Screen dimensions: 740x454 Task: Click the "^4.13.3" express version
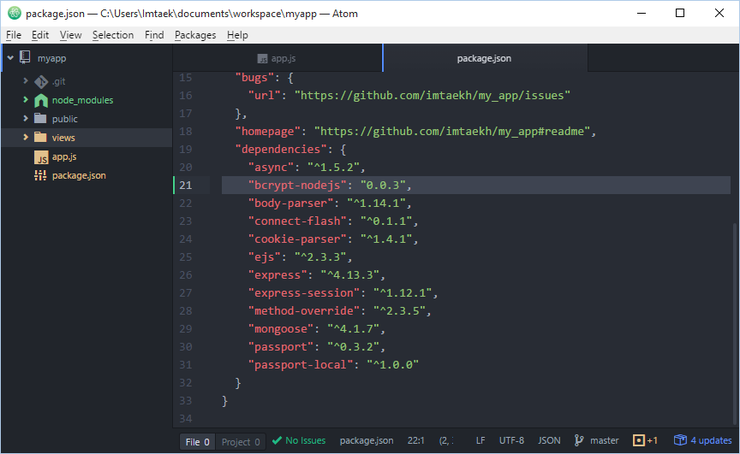tap(350, 275)
